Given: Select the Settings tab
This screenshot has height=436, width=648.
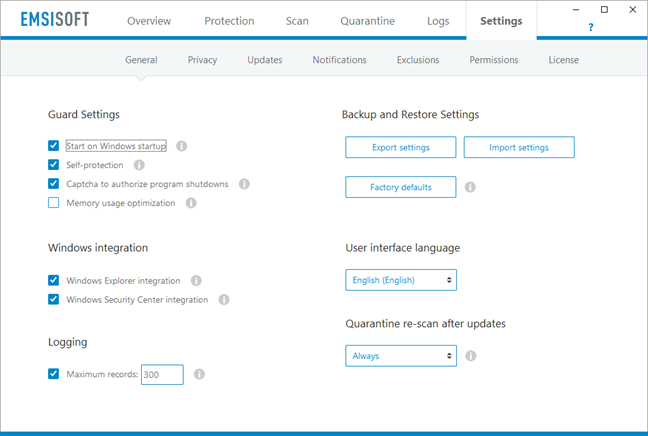Looking at the screenshot, I should (x=501, y=21).
